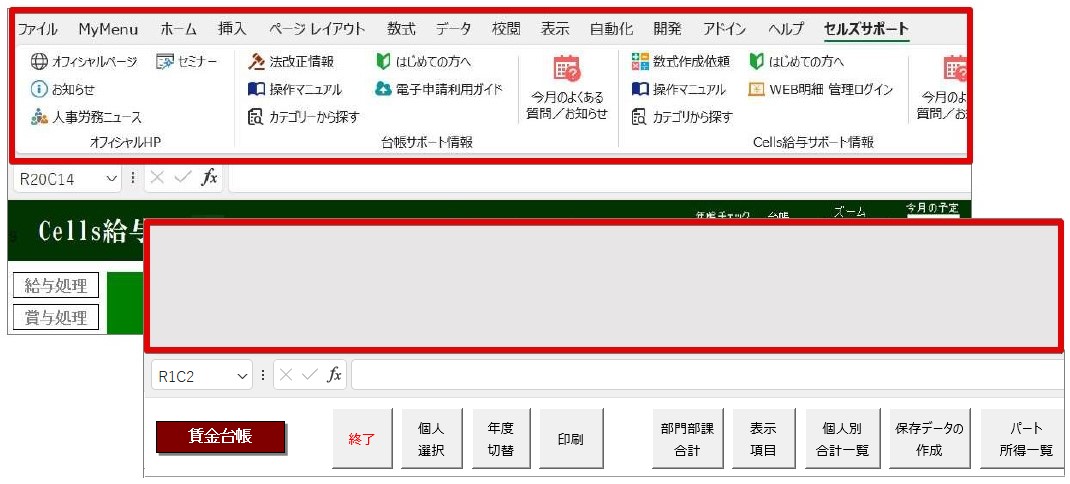Expand the R20C14 name box dropdown
The image size is (1070, 484).
111,179
